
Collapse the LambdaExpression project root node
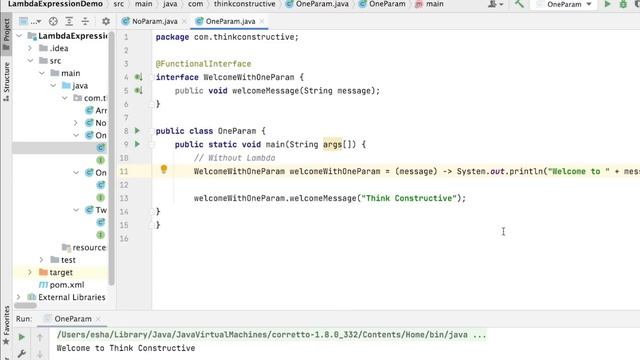[x=19, y=36]
